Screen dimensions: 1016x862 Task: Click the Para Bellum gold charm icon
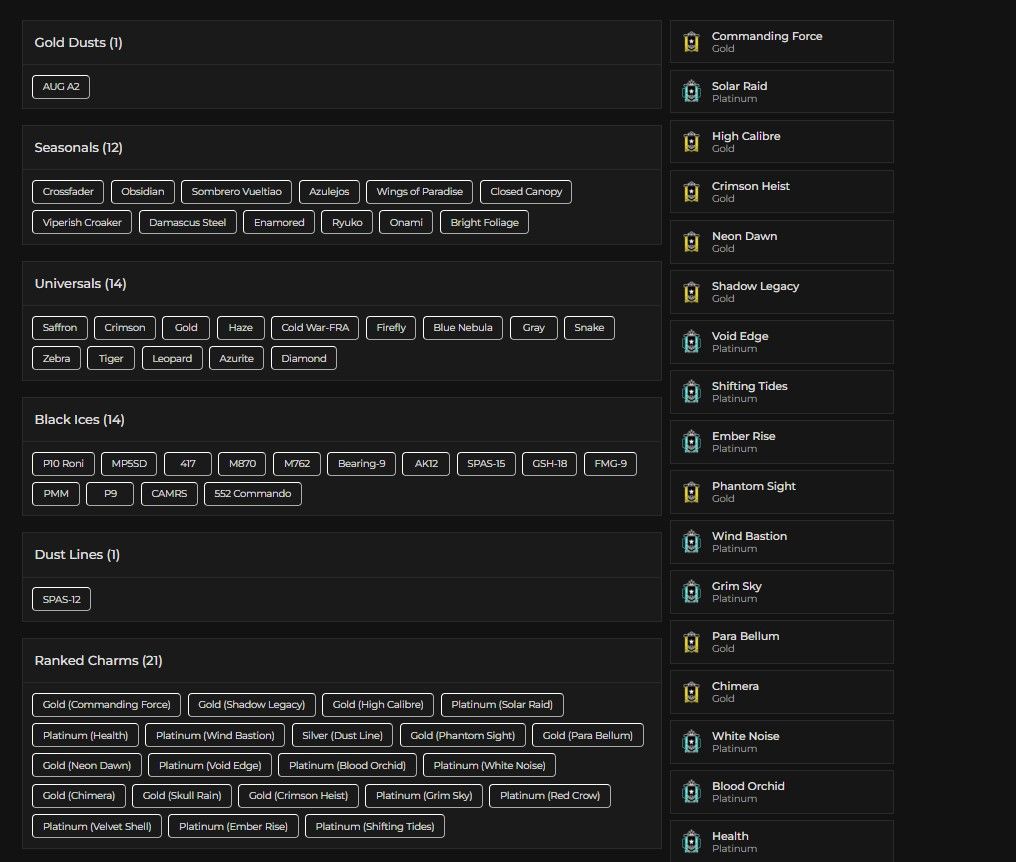pyautogui.click(x=691, y=642)
